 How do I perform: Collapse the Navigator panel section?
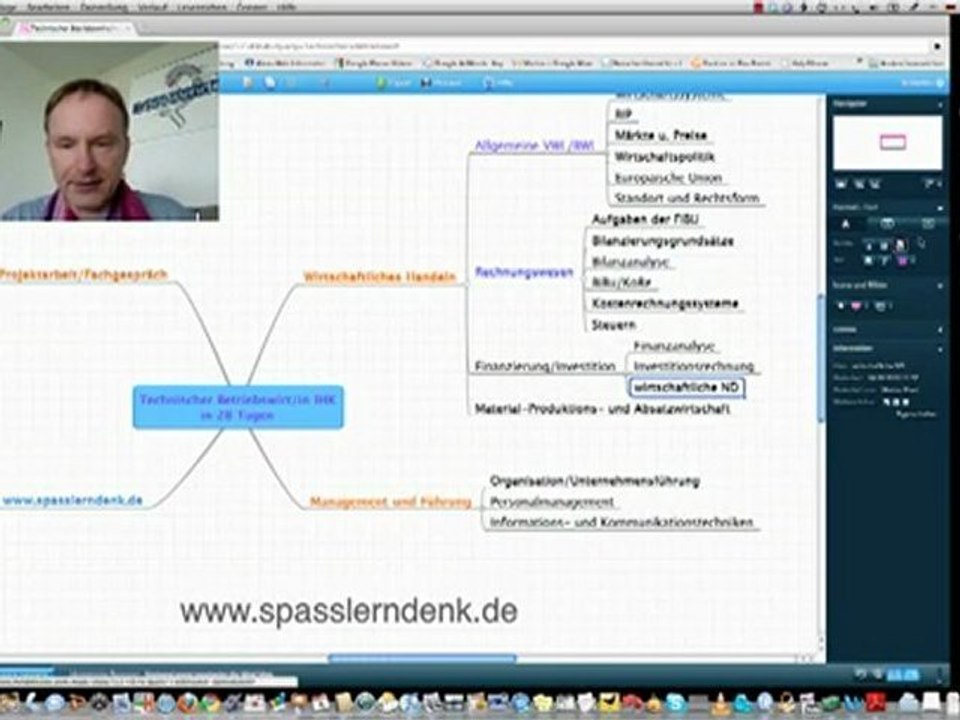940,105
